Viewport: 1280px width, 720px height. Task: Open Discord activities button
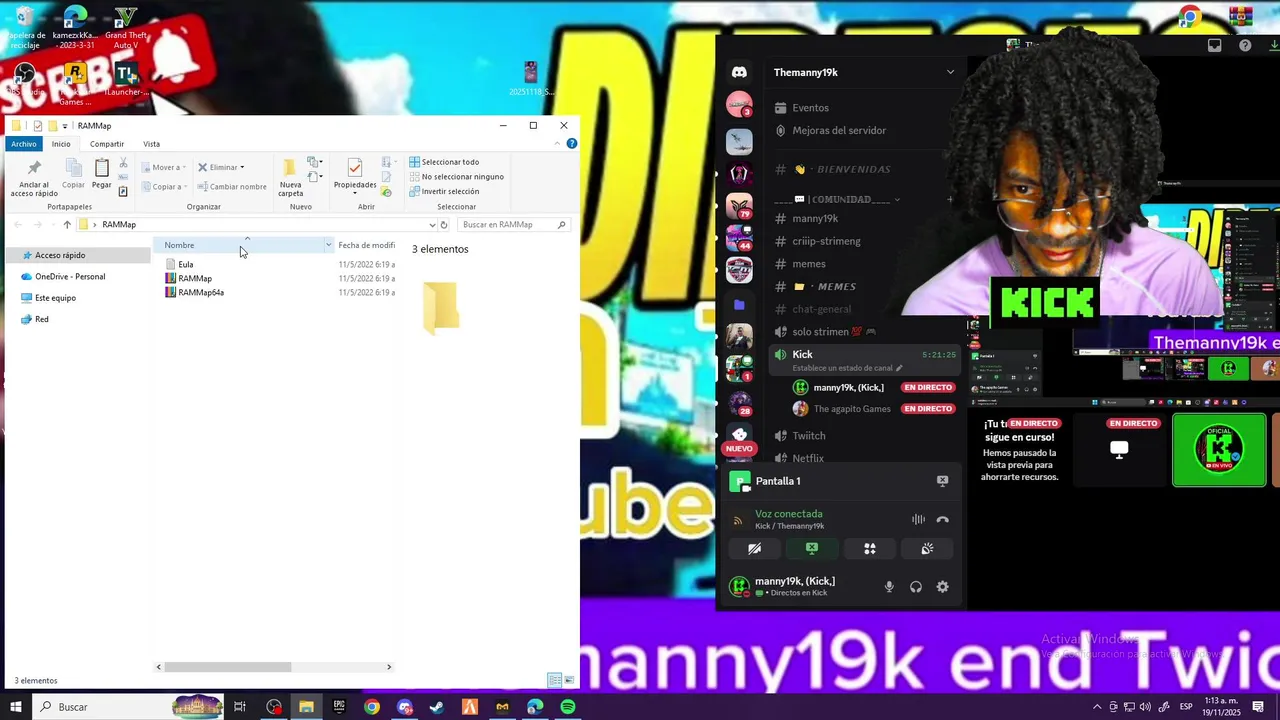[870, 549]
